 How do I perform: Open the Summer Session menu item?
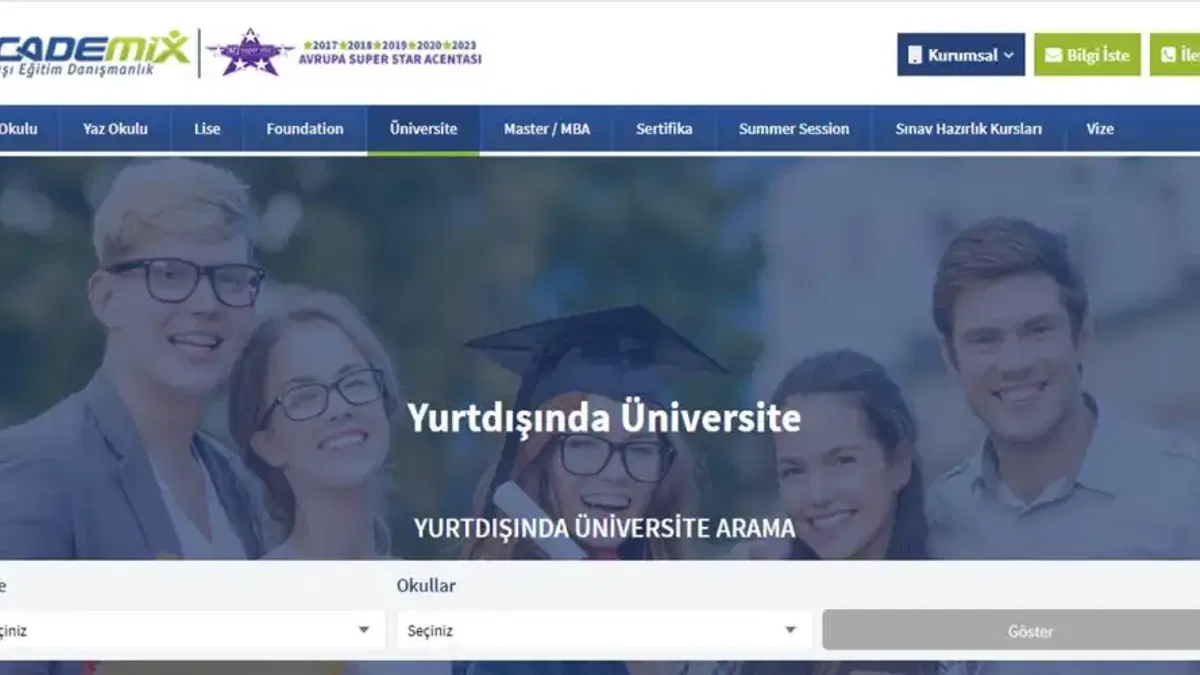click(x=794, y=129)
